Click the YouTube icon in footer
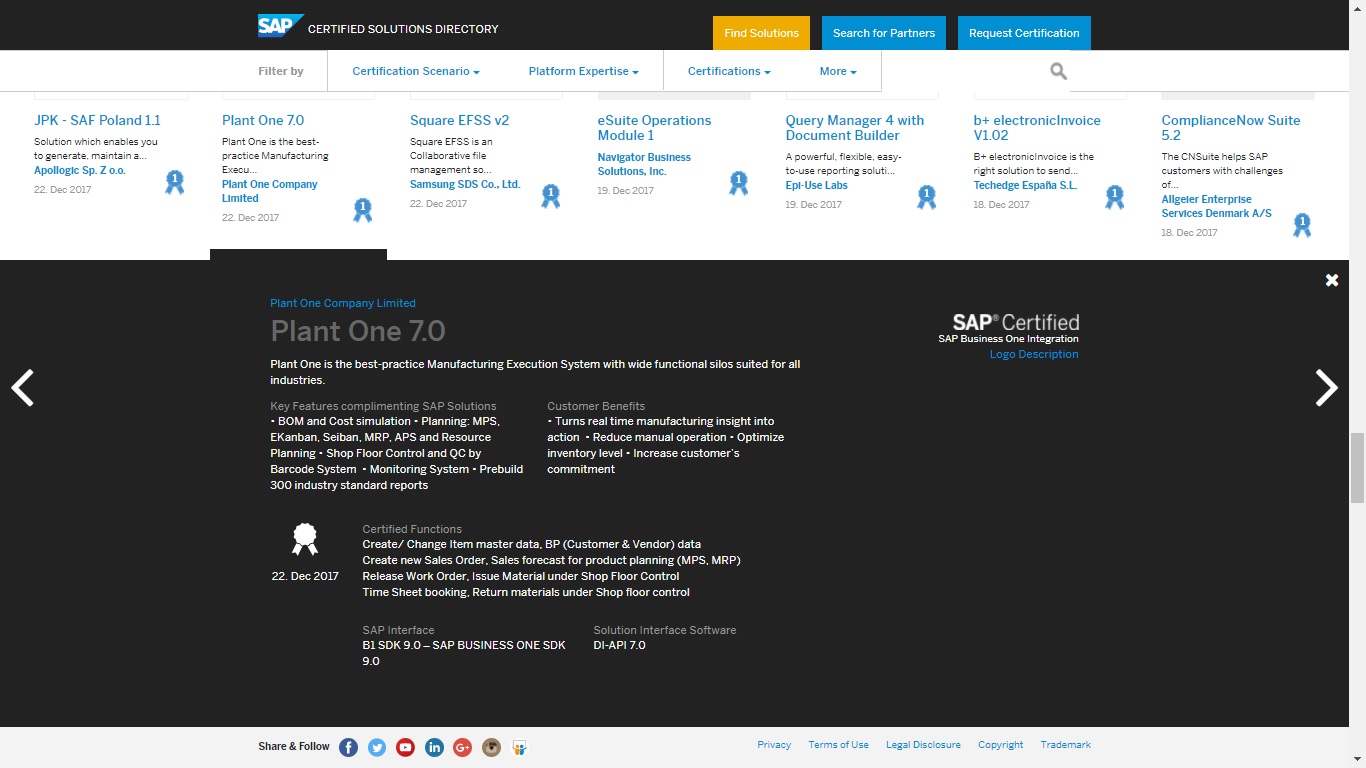 click(x=405, y=747)
